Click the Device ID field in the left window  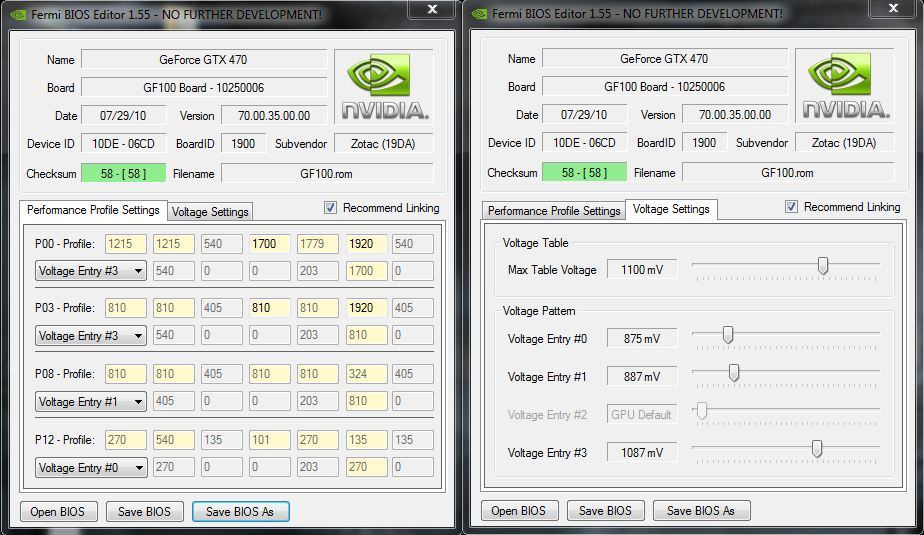click(x=123, y=143)
